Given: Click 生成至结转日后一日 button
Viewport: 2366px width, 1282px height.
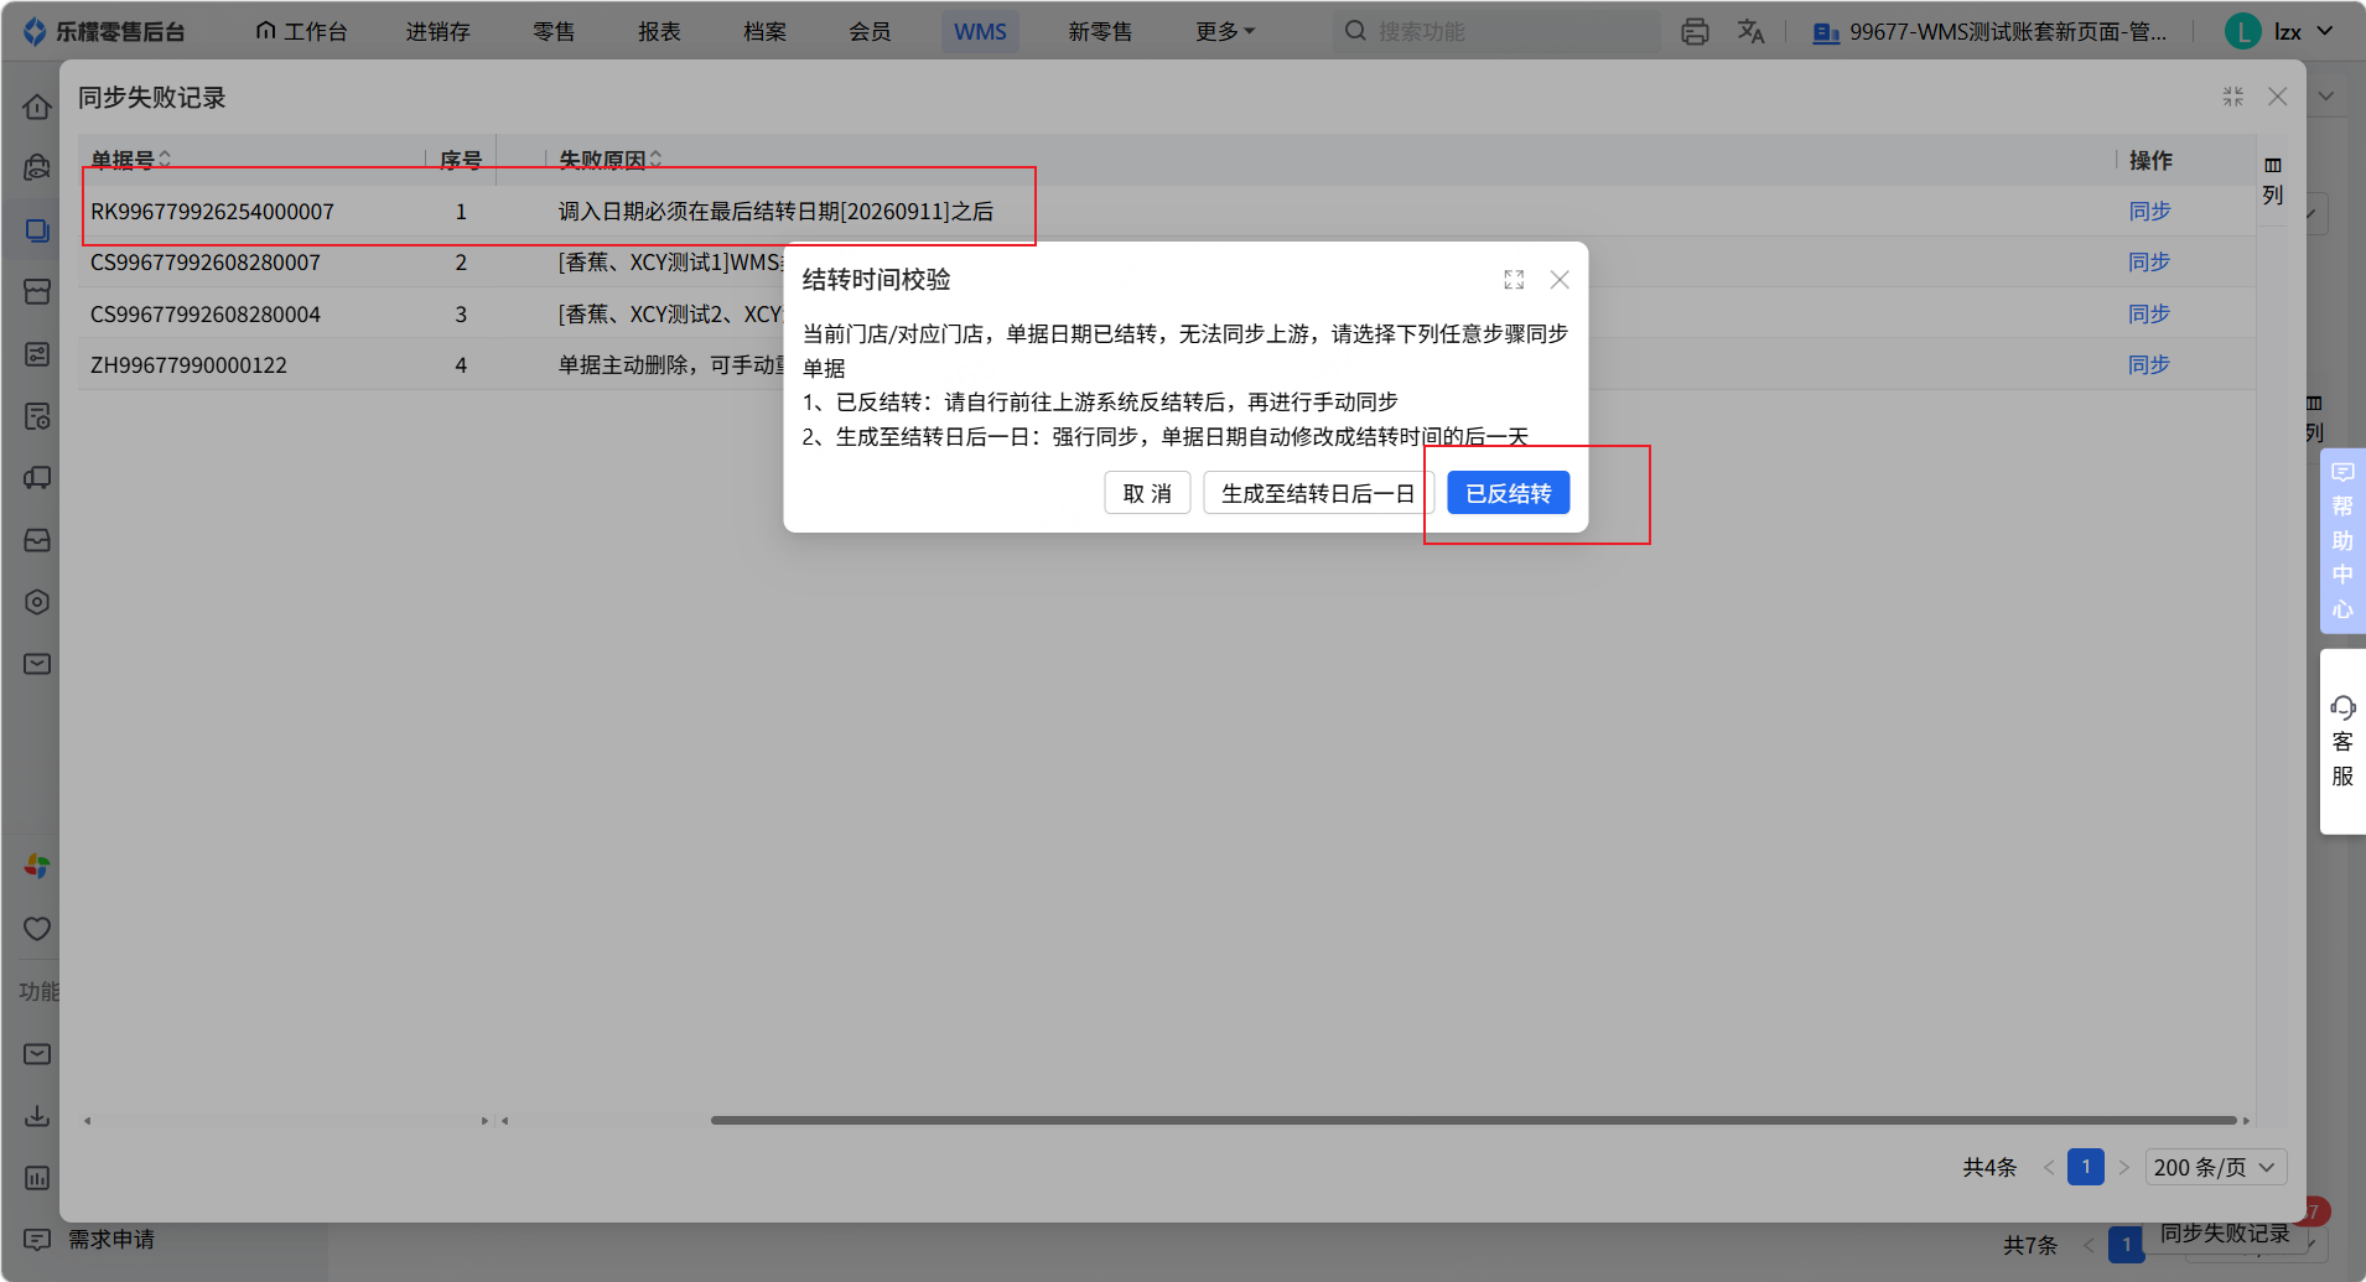Looking at the screenshot, I should (1318, 493).
